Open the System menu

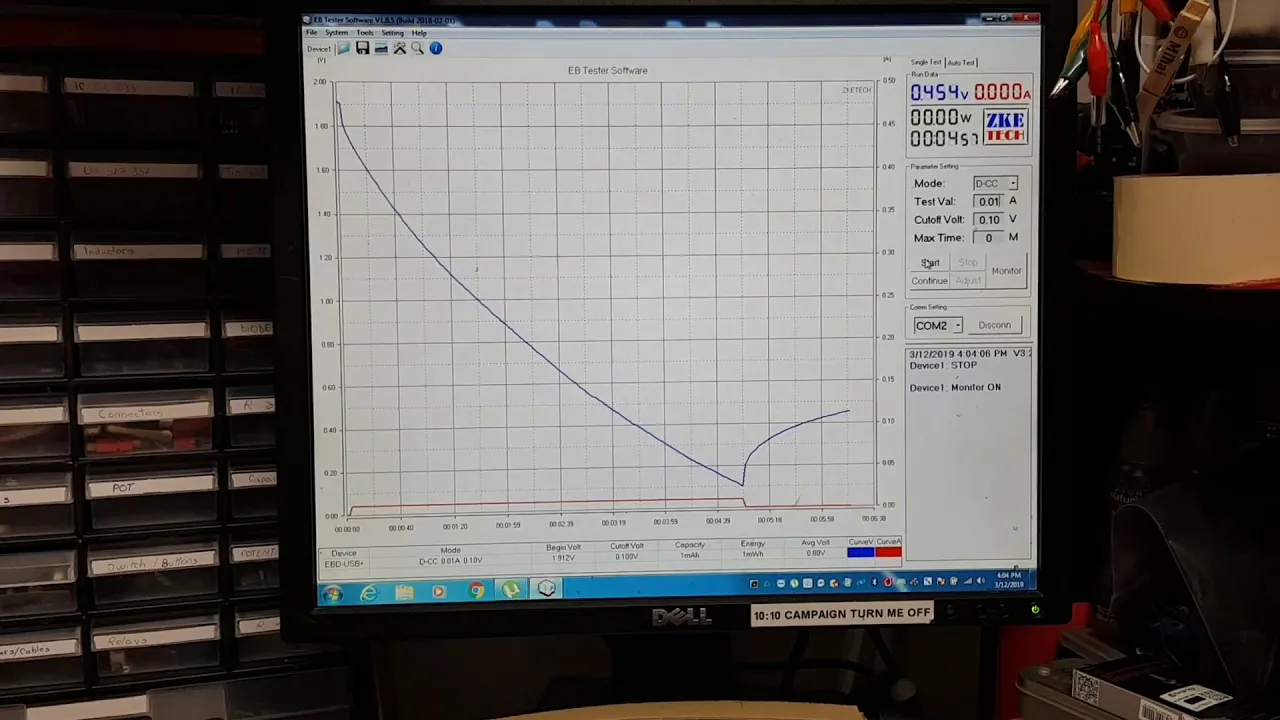[336, 33]
